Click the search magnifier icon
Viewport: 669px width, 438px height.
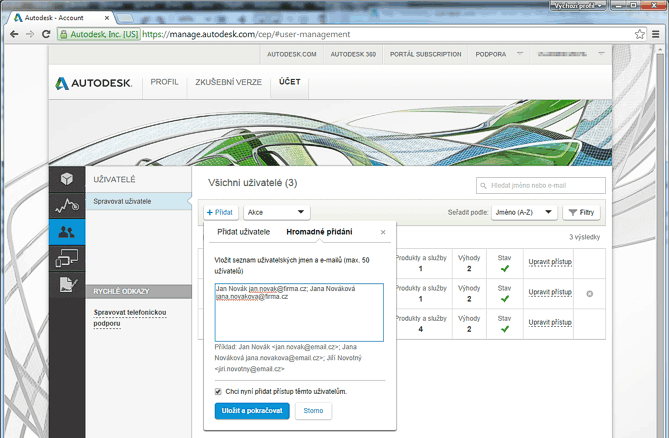[483, 186]
